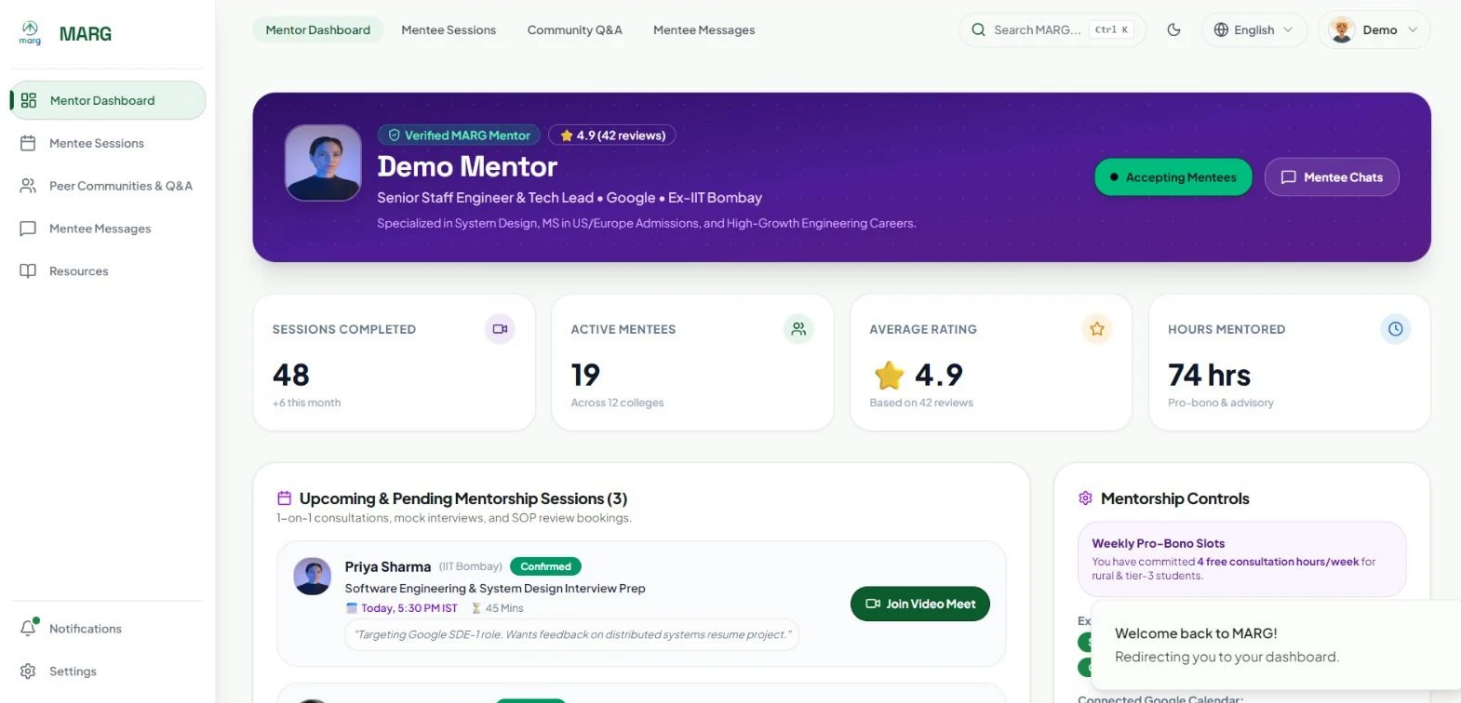Open Mentee Chats button
1461x703 pixels.
[x=1332, y=177]
